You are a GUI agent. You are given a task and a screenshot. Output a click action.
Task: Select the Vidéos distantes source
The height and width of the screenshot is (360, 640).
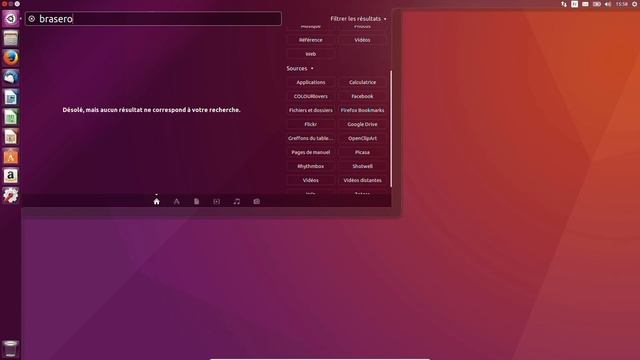point(362,180)
